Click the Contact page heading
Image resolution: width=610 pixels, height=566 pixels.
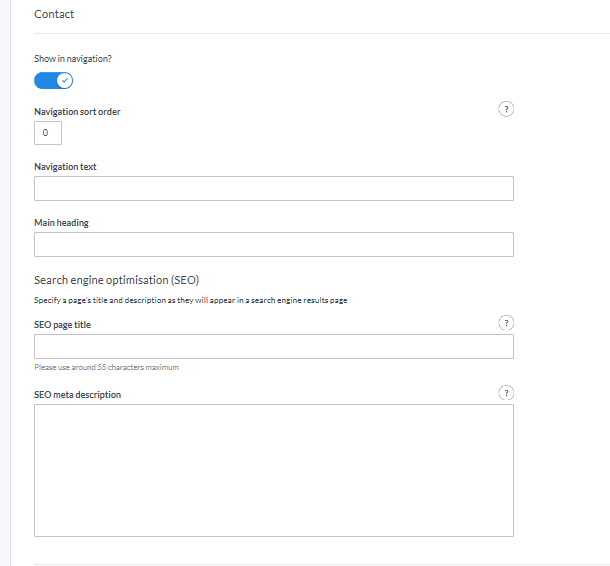[x=54, y=15]
